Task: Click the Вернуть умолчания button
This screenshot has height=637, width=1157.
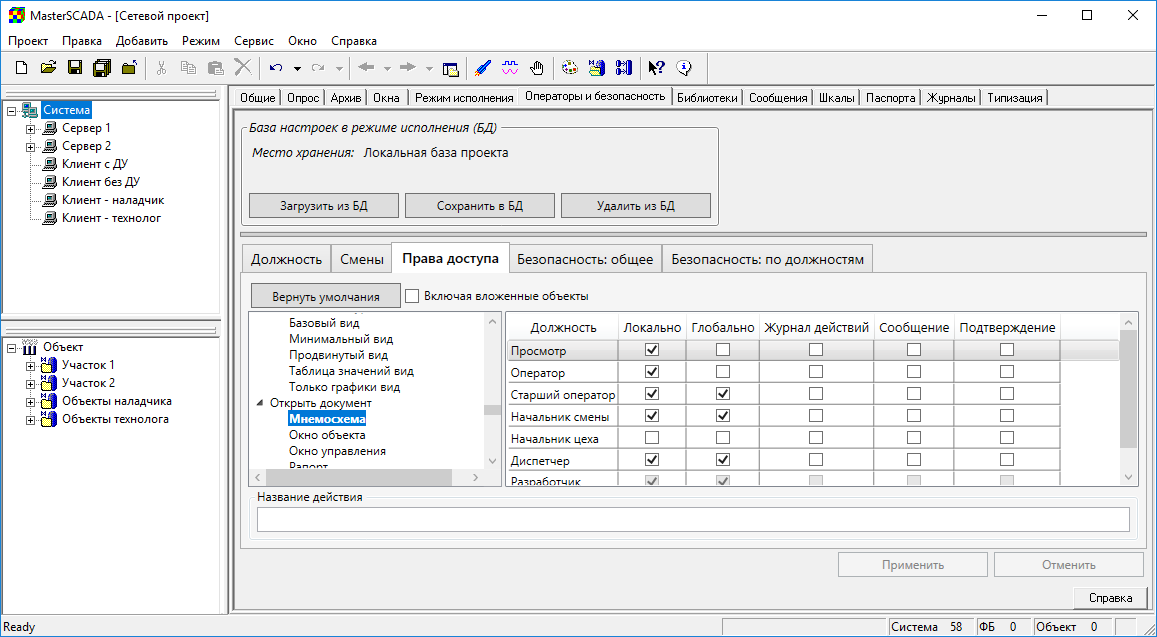Action: pos(325,297)
